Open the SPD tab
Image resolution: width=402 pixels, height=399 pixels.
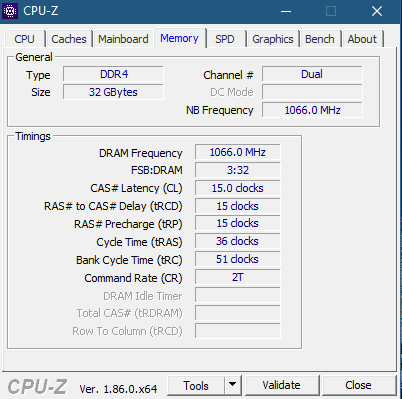click(225, 39)
